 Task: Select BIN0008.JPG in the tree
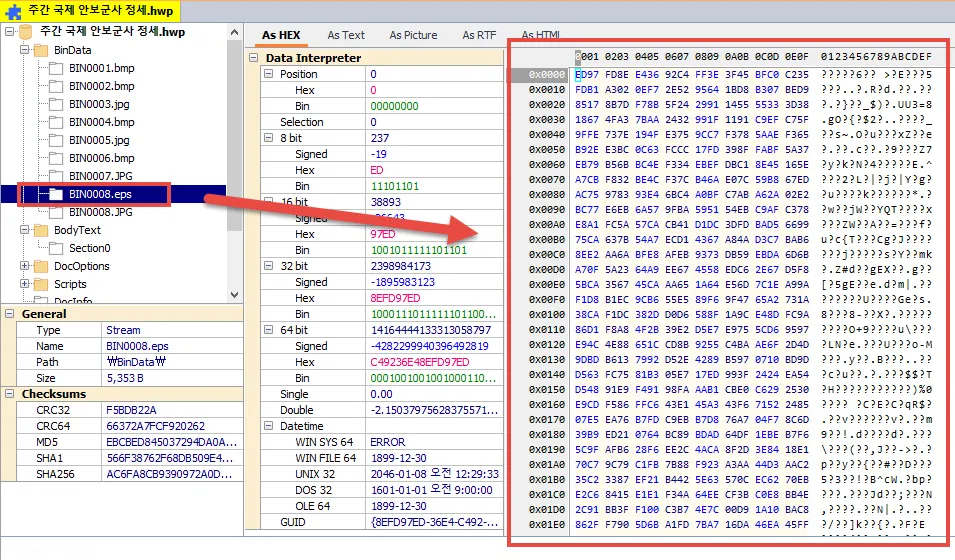coord(101,212)
